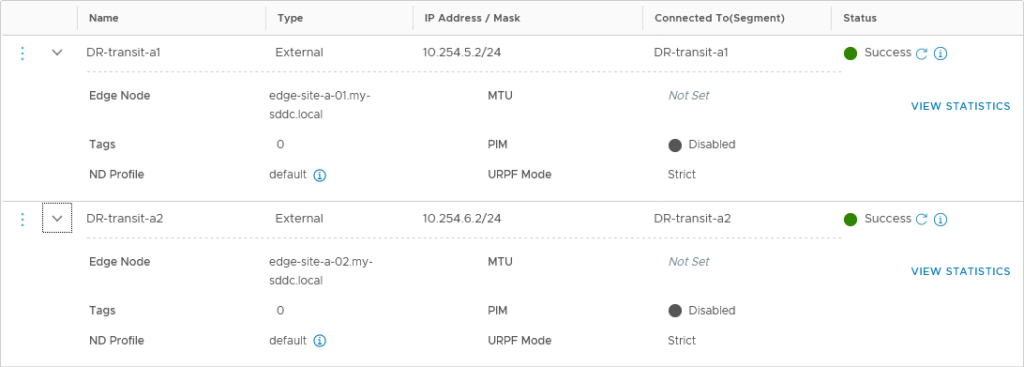Refresh status of DR-transit-a2 interface
This screenshot has width=1024, height=367.
coord(921,219)
